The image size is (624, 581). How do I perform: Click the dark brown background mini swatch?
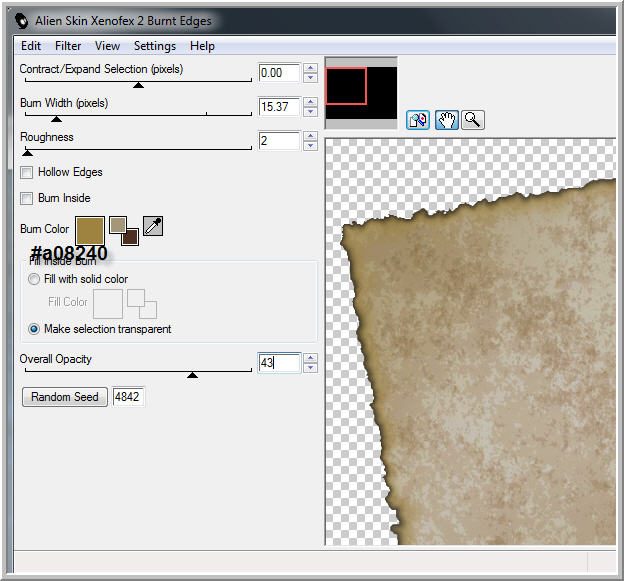pos(130,237)
